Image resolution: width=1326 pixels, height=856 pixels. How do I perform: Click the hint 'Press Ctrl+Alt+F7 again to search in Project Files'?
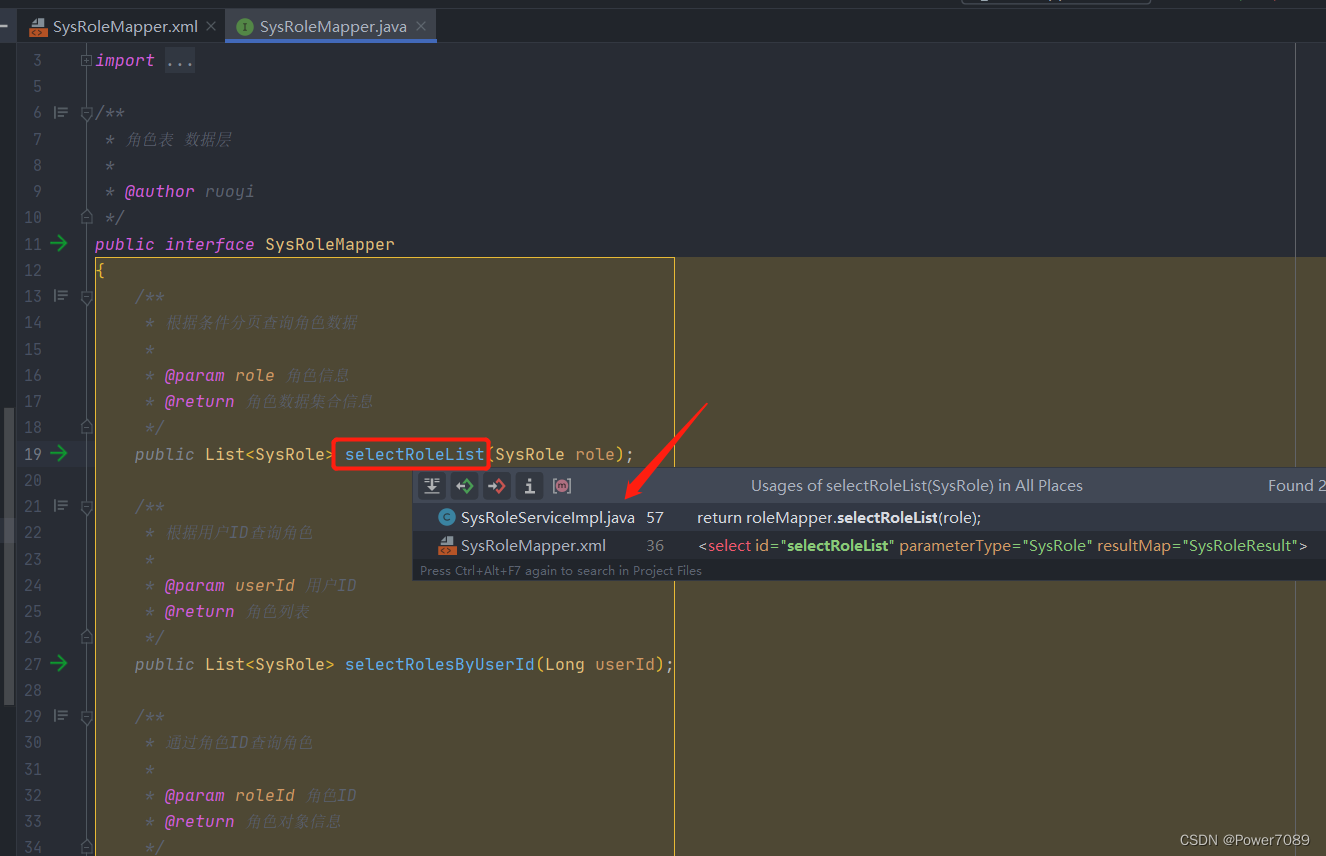click(x=561, y=571)
